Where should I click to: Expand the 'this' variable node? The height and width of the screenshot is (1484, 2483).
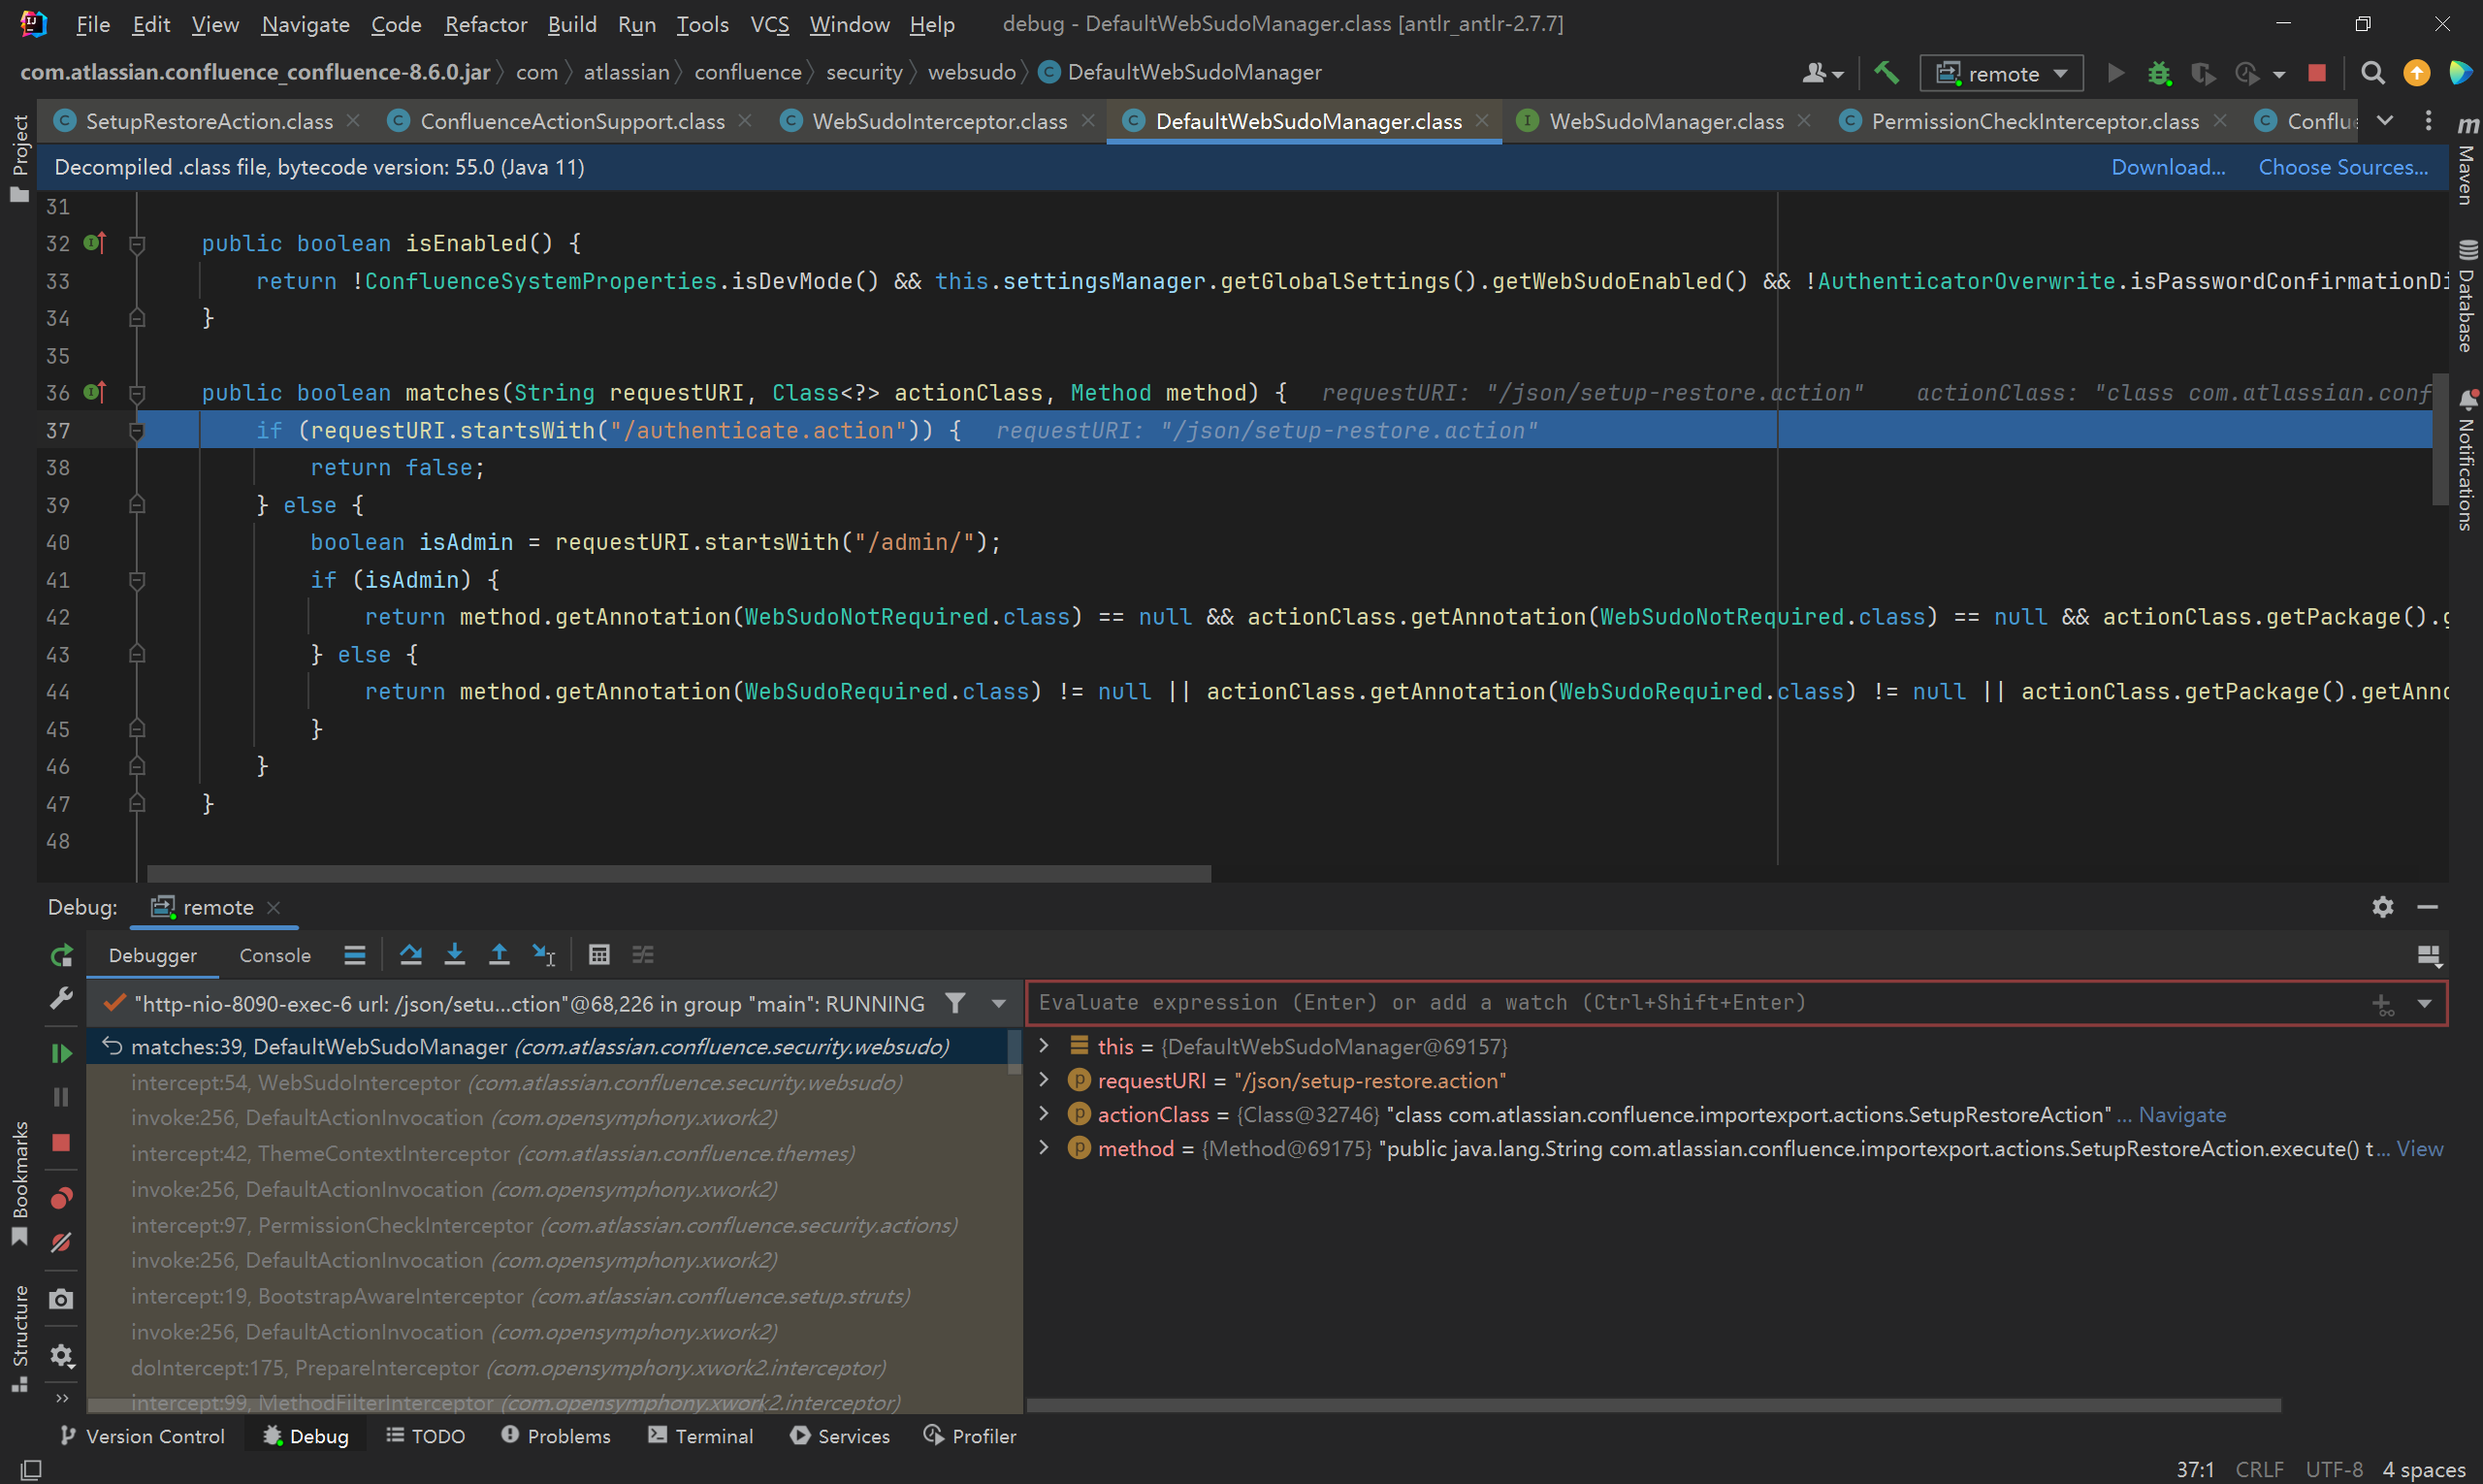point(1044,1046)
